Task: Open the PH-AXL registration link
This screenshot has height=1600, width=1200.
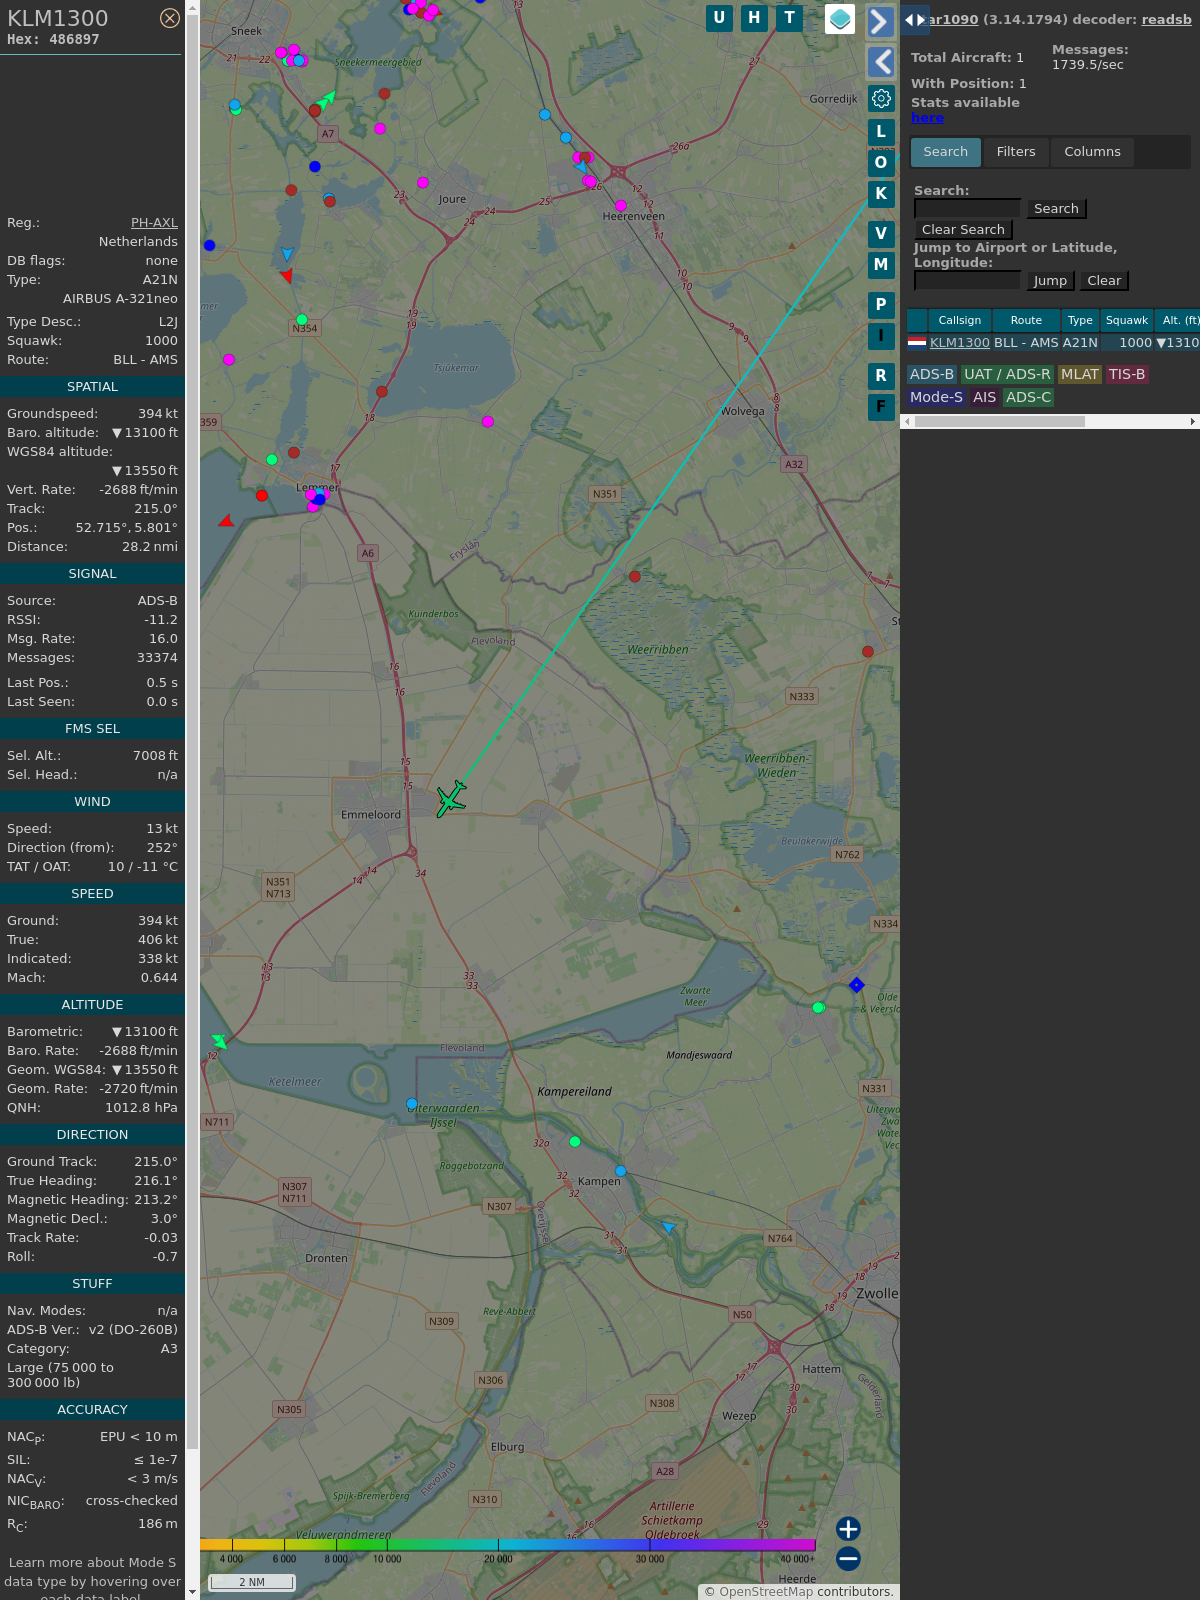Action: [154, 223]
